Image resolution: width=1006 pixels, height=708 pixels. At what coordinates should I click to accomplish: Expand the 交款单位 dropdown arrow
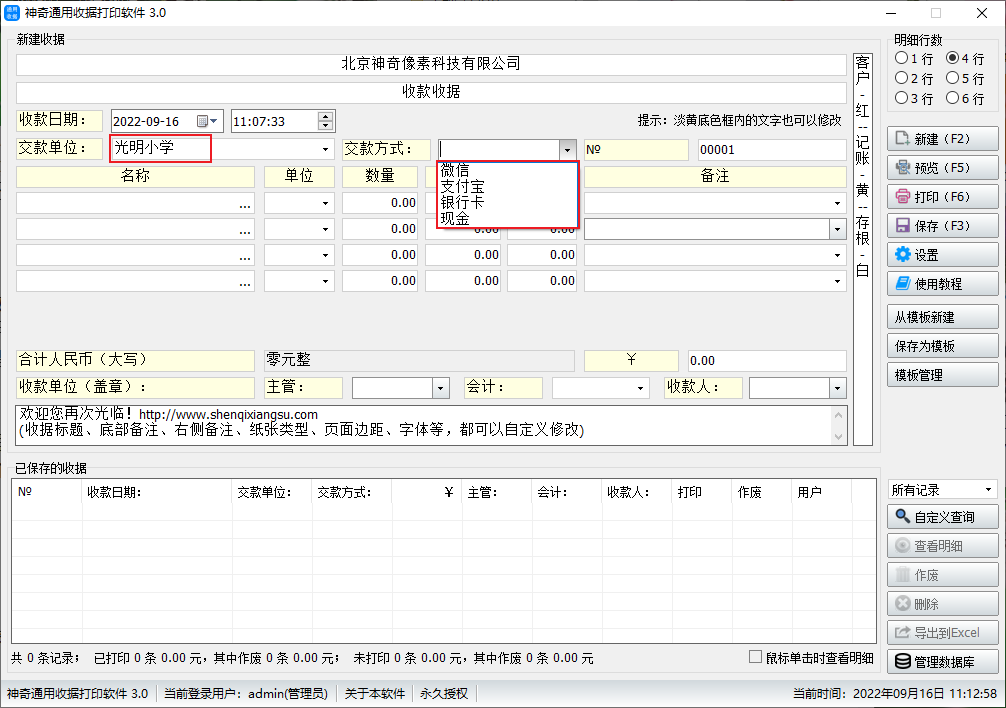325,149
